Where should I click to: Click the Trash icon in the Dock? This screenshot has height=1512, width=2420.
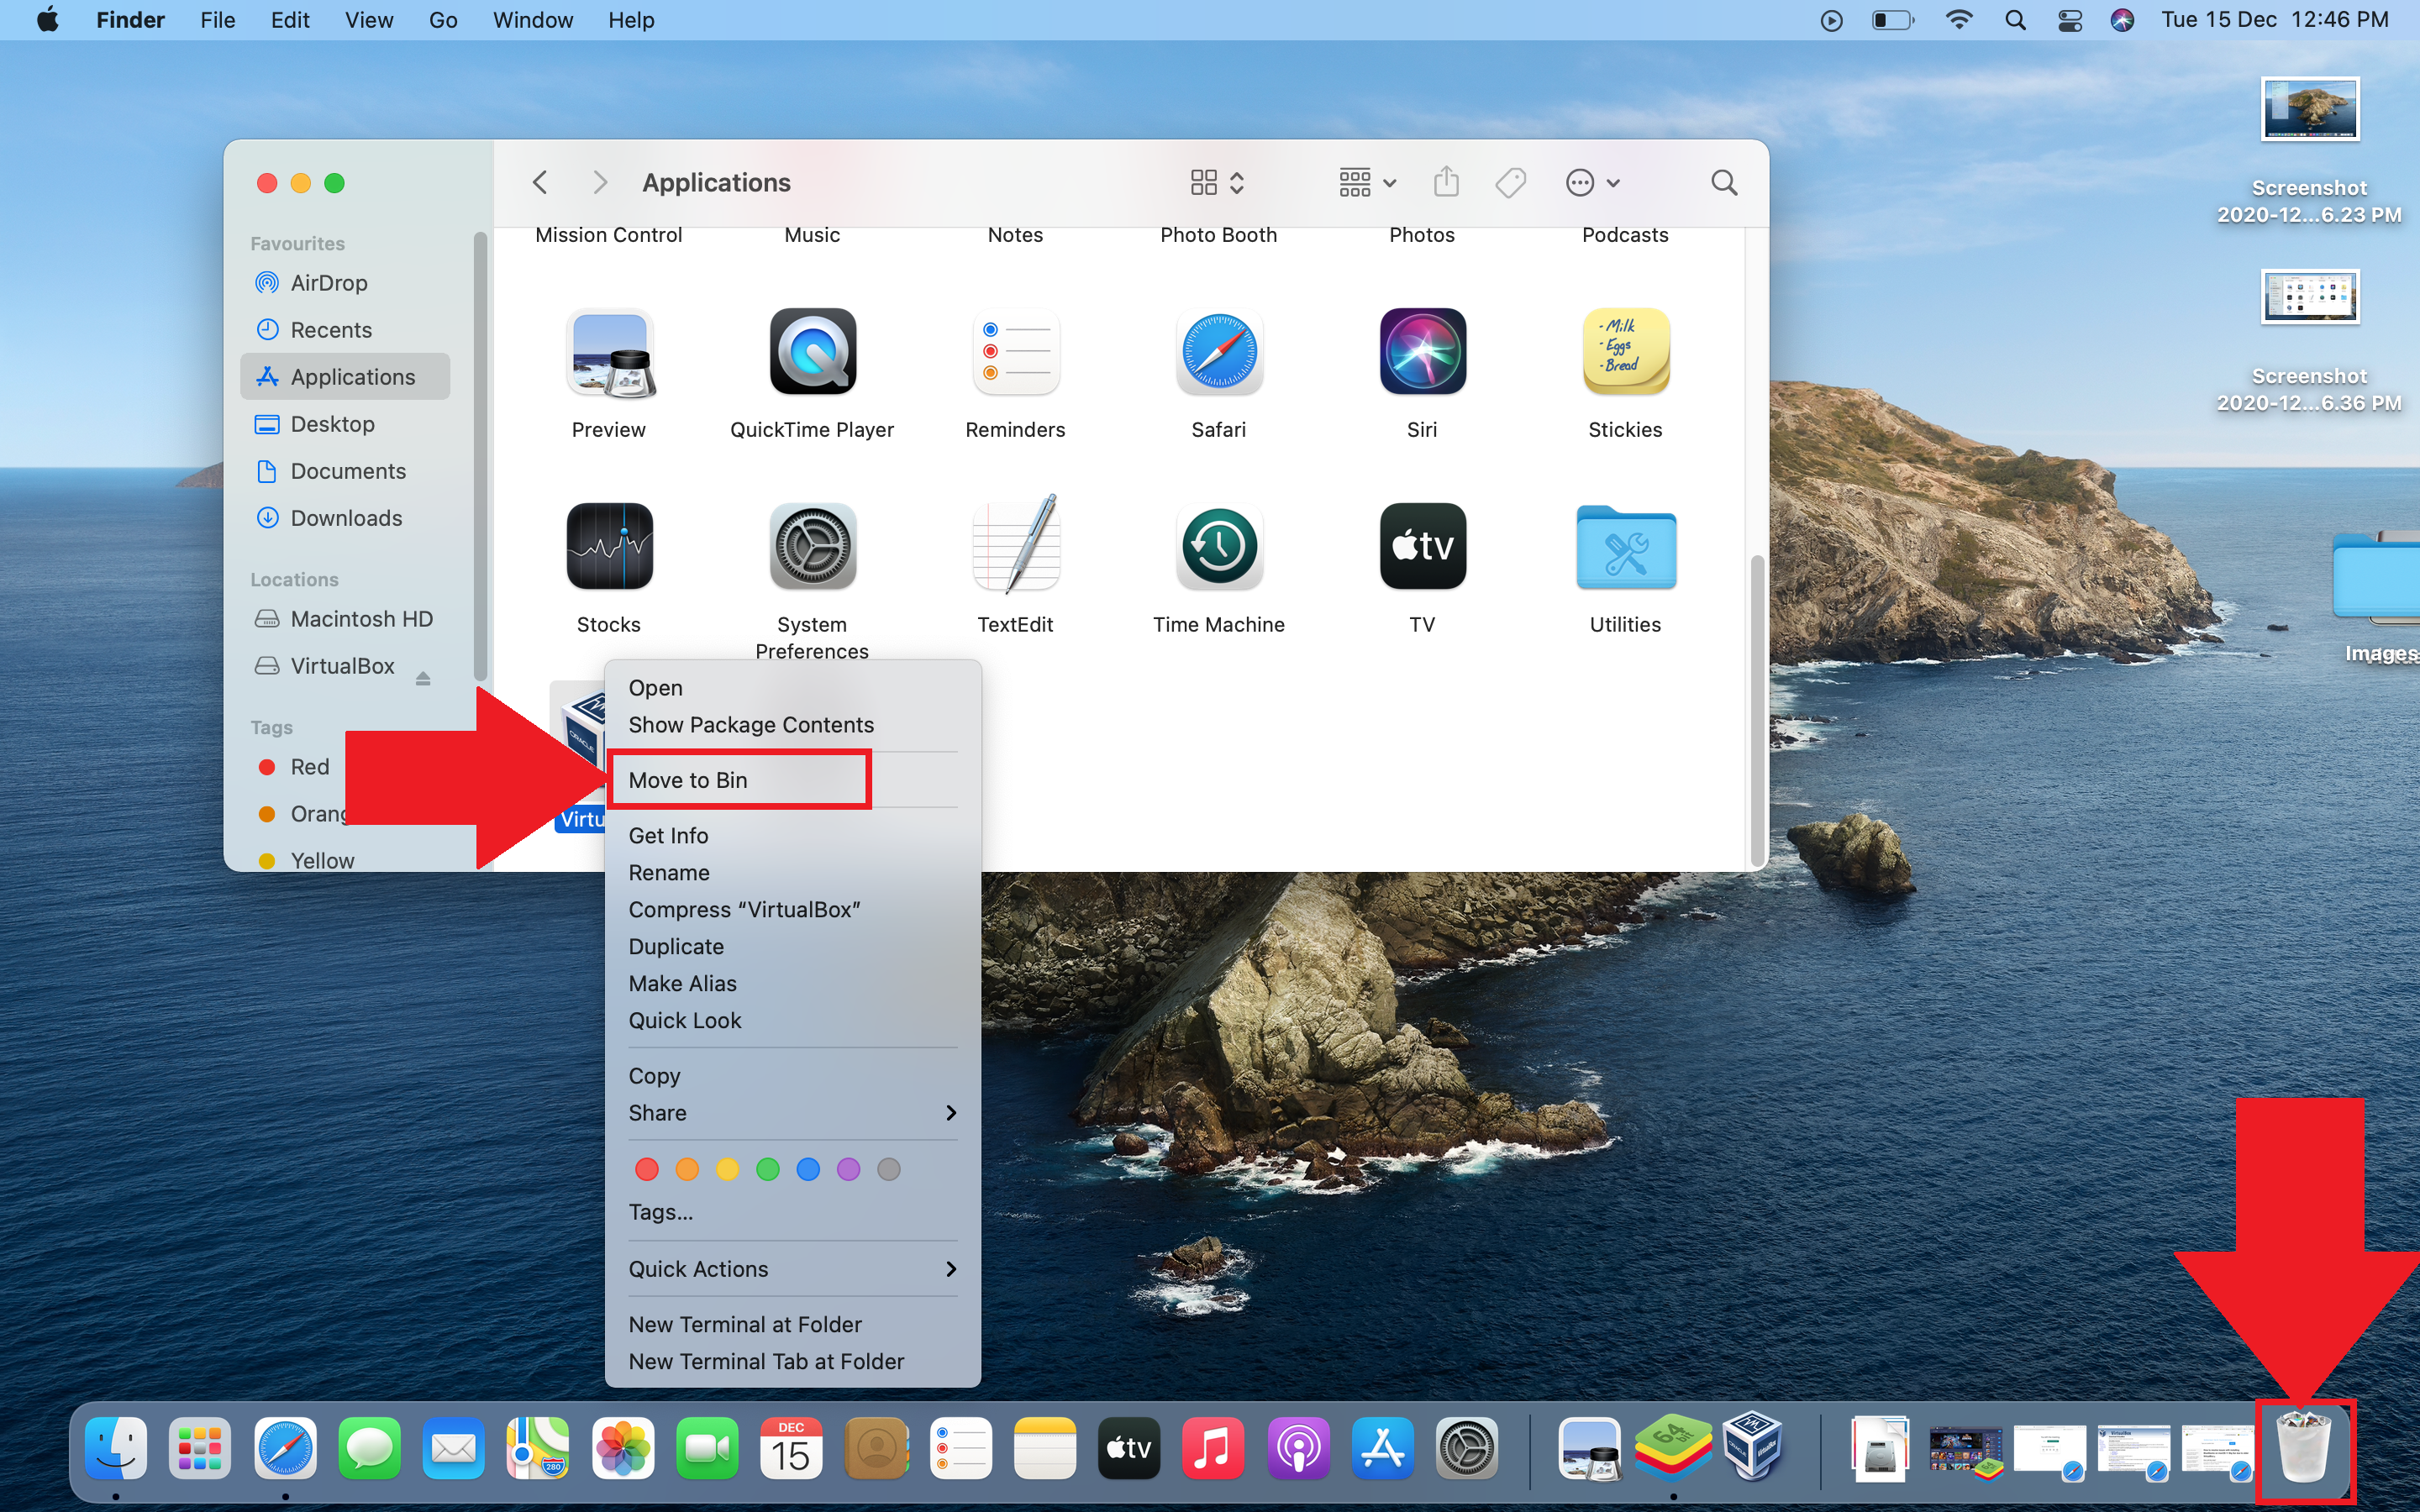(x=2300, y=1446)
